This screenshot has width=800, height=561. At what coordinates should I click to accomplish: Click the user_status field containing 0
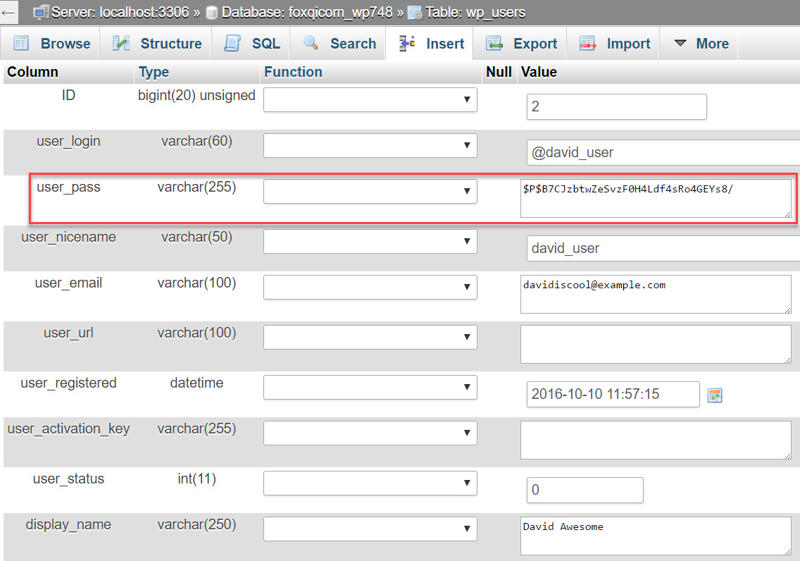585,490
